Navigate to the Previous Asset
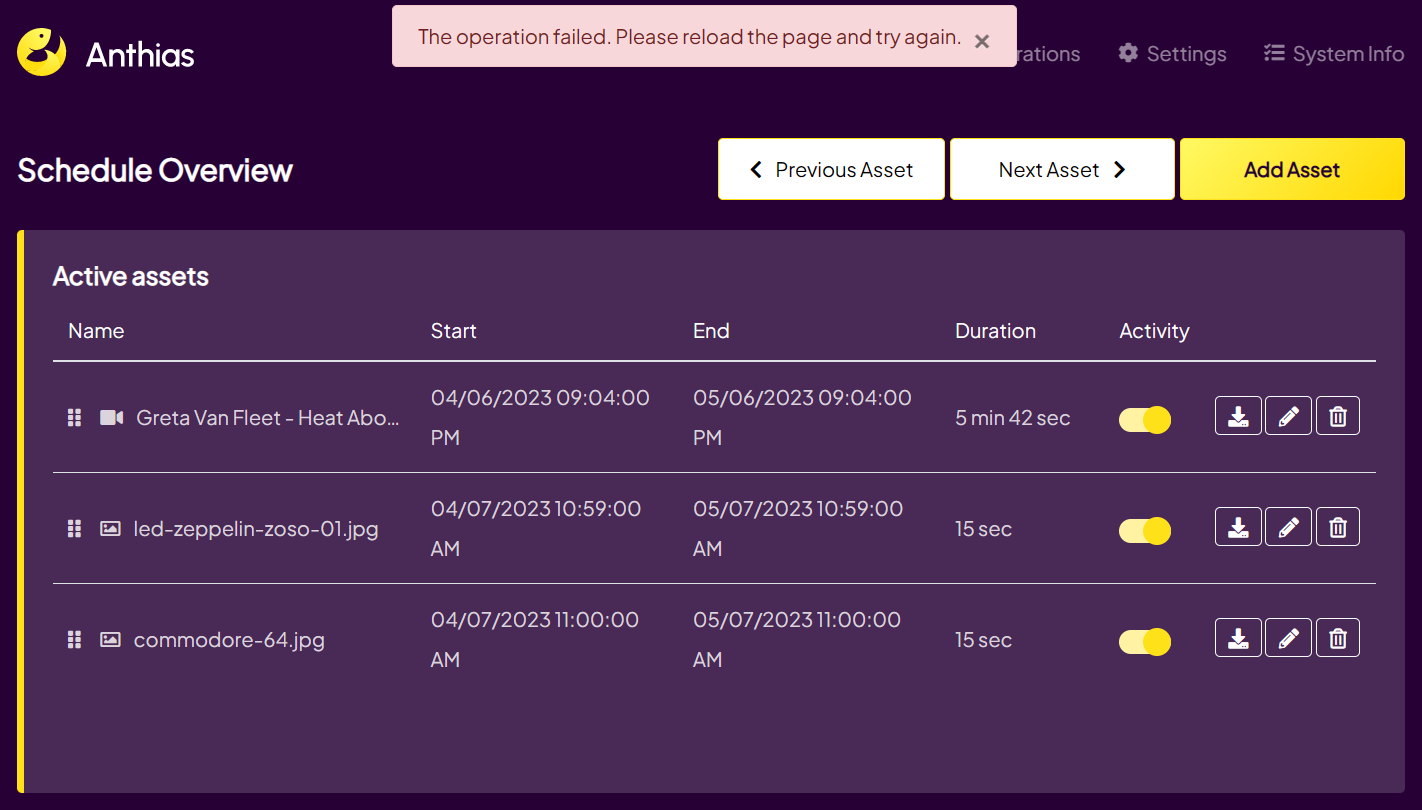The image size is (1422, 810). coord(831,169)
